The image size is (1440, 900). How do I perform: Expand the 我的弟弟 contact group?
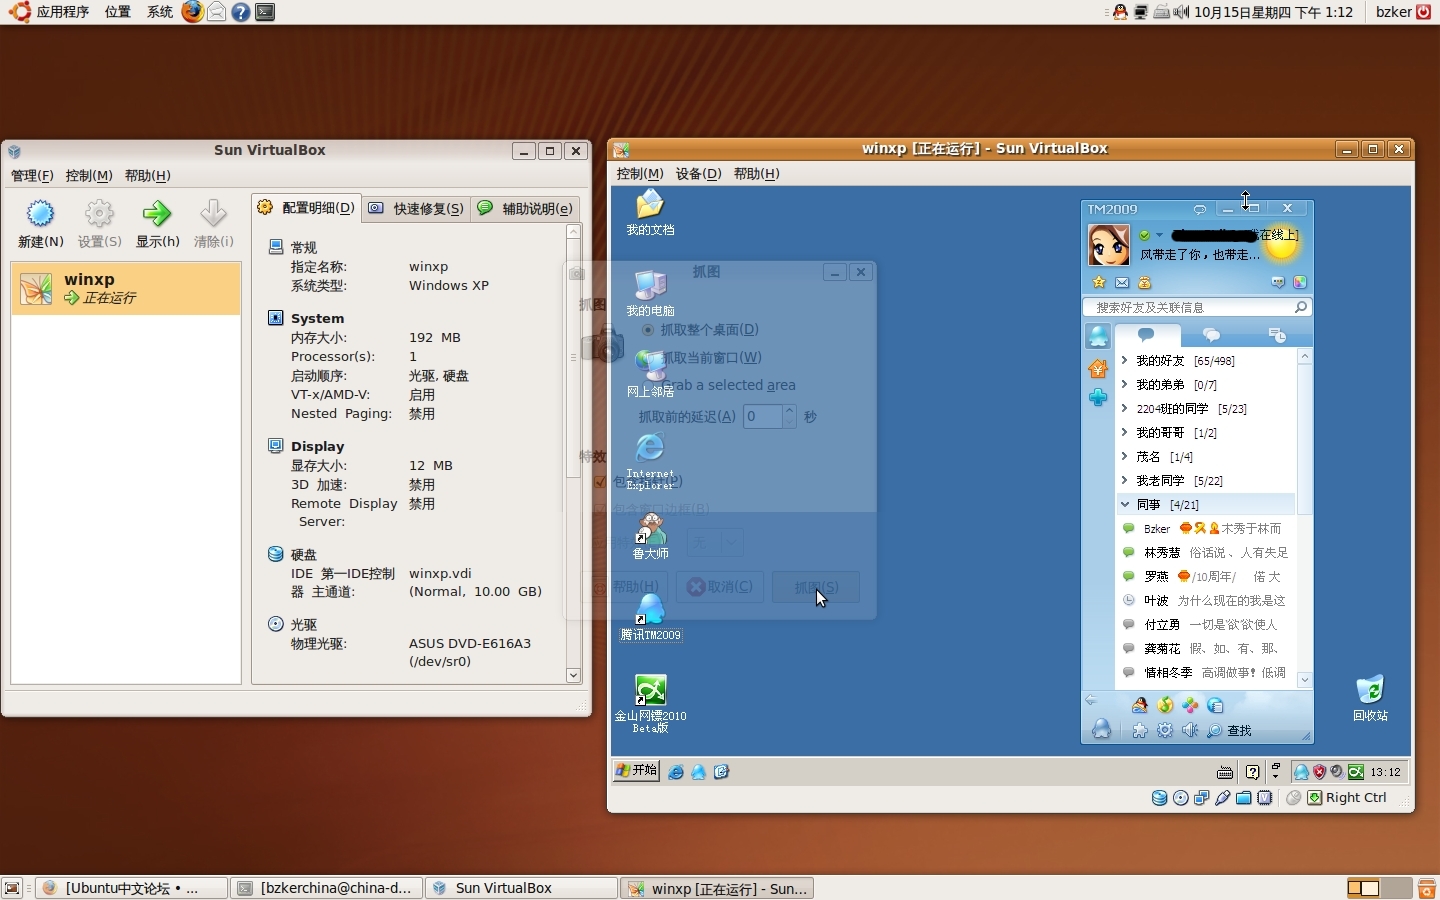click(x=1126, y=385)
